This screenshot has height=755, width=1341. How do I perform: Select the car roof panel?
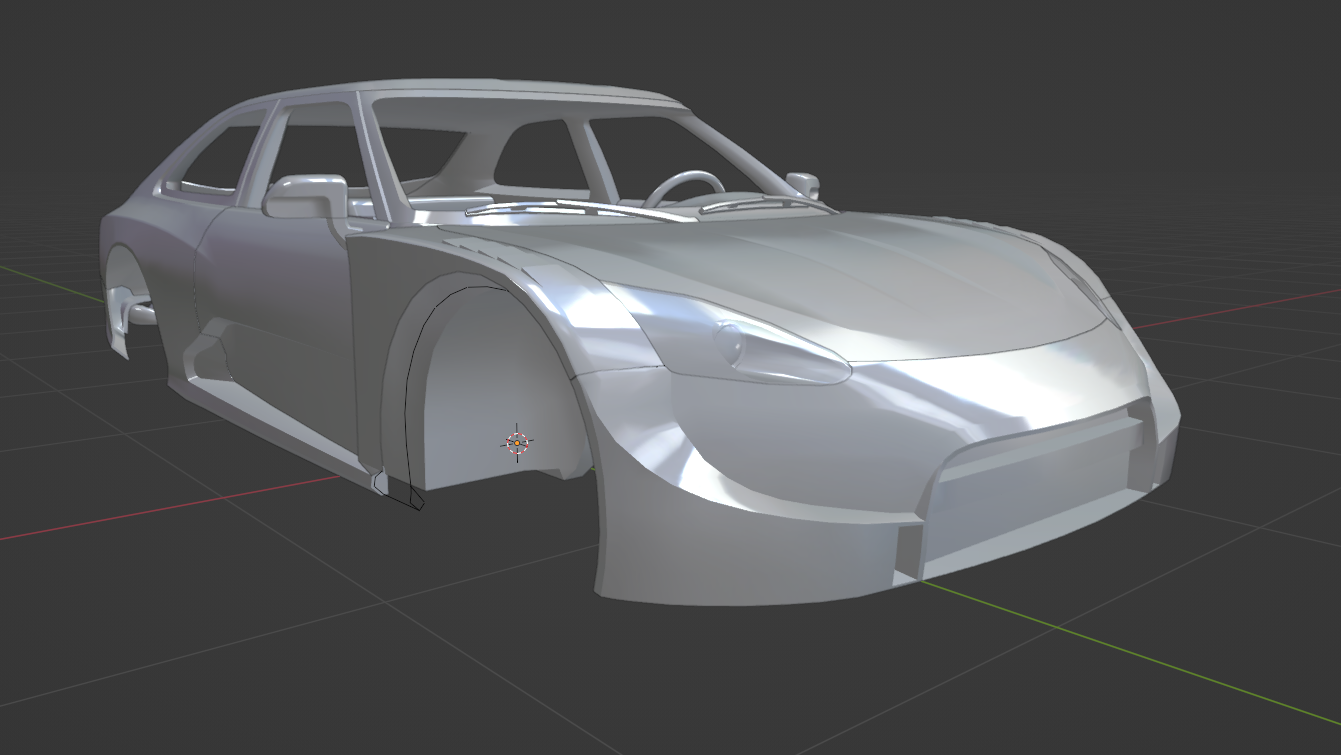coord(520,90)
